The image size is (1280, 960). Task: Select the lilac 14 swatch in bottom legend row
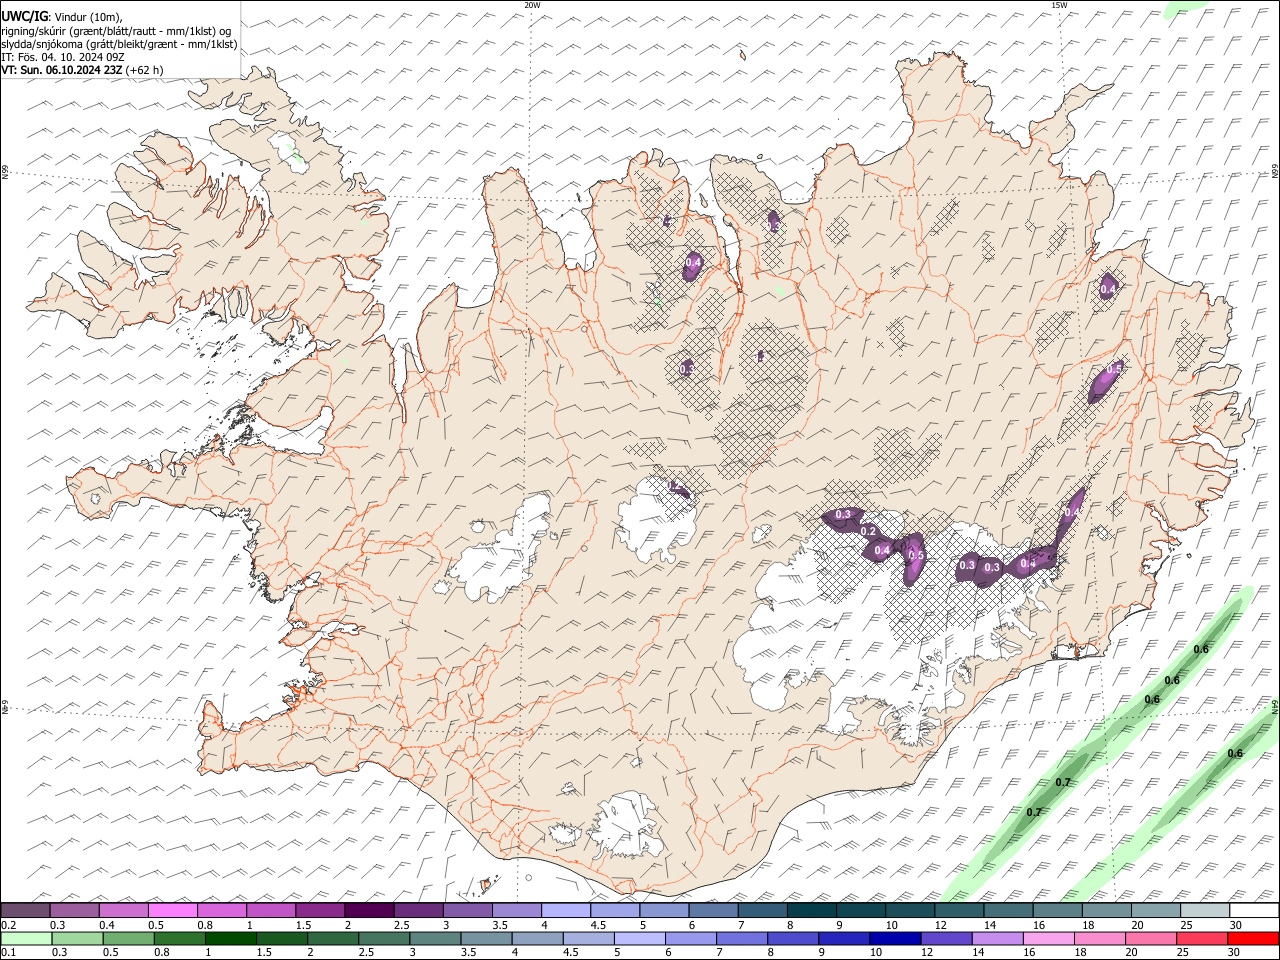[x=996, y=938]
